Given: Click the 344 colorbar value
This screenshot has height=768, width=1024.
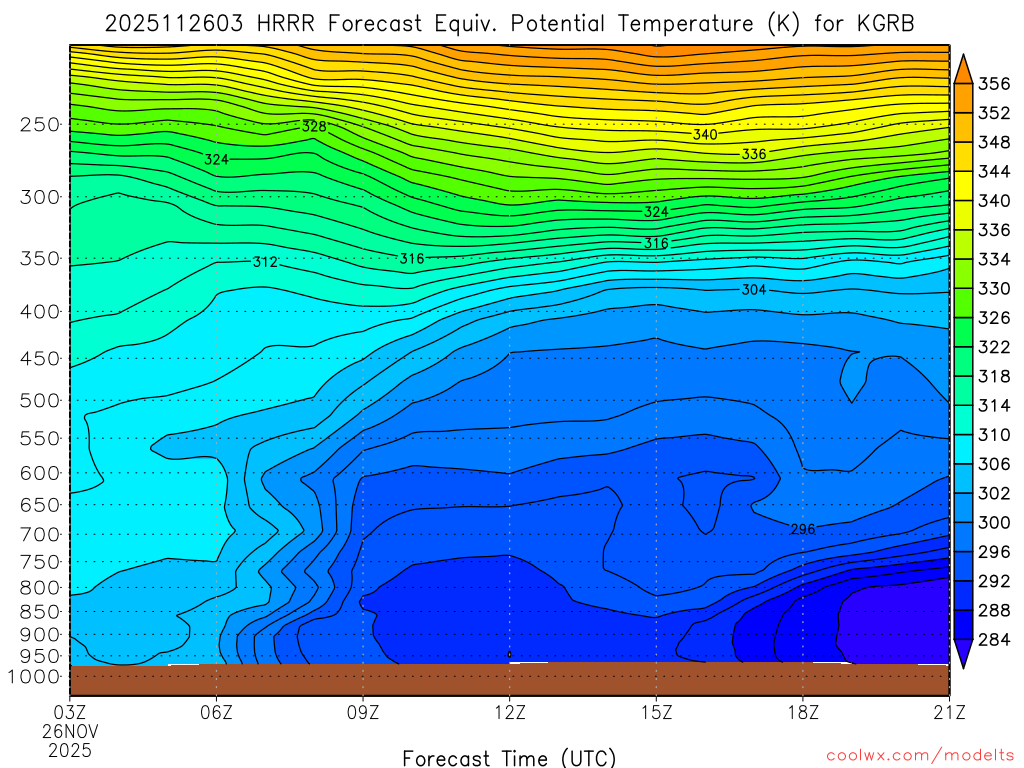Looking at the screenshot, I should pos(994,172).
